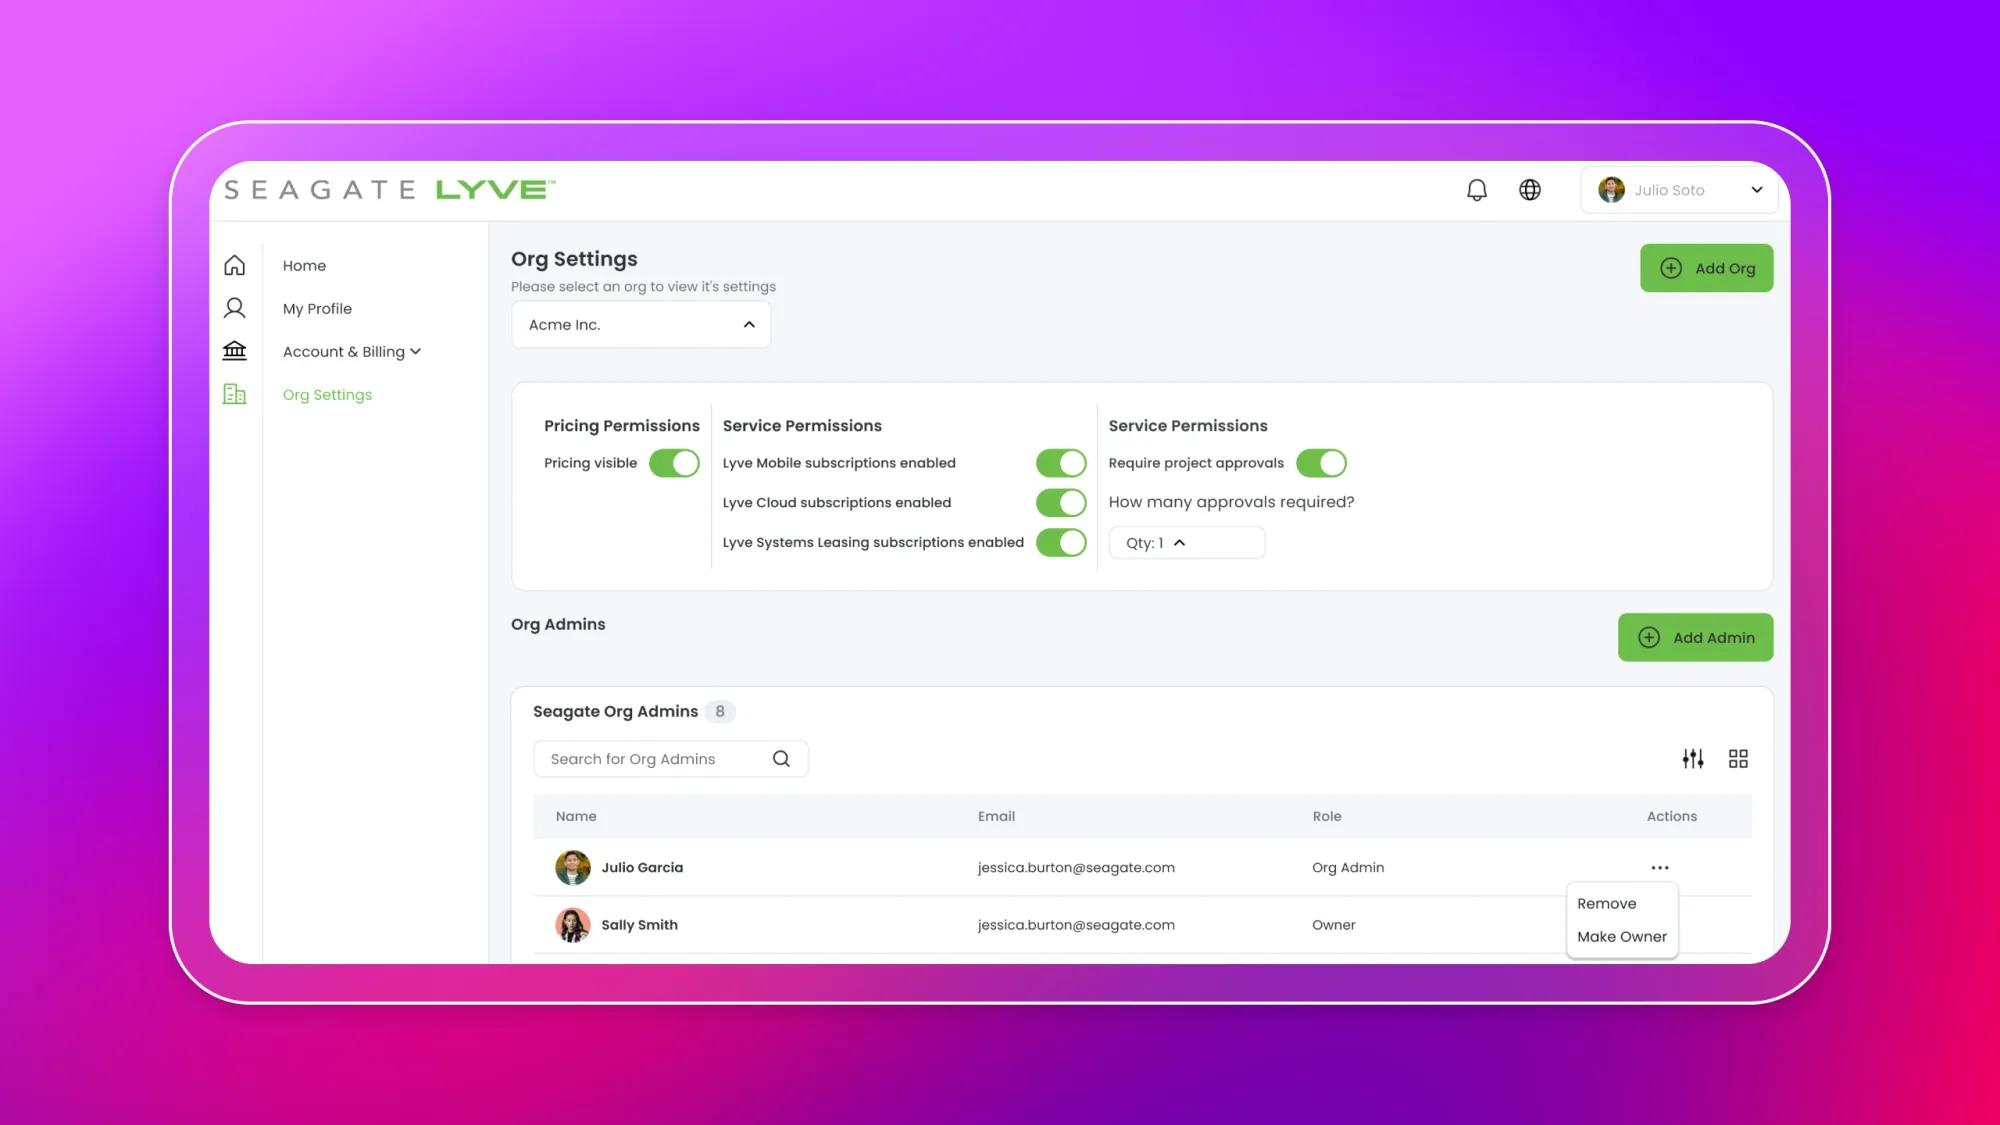Open the three-dot actions for Julio Garcia
The width and height of the screenshot is (2000, 1125).
point(1659,868)
